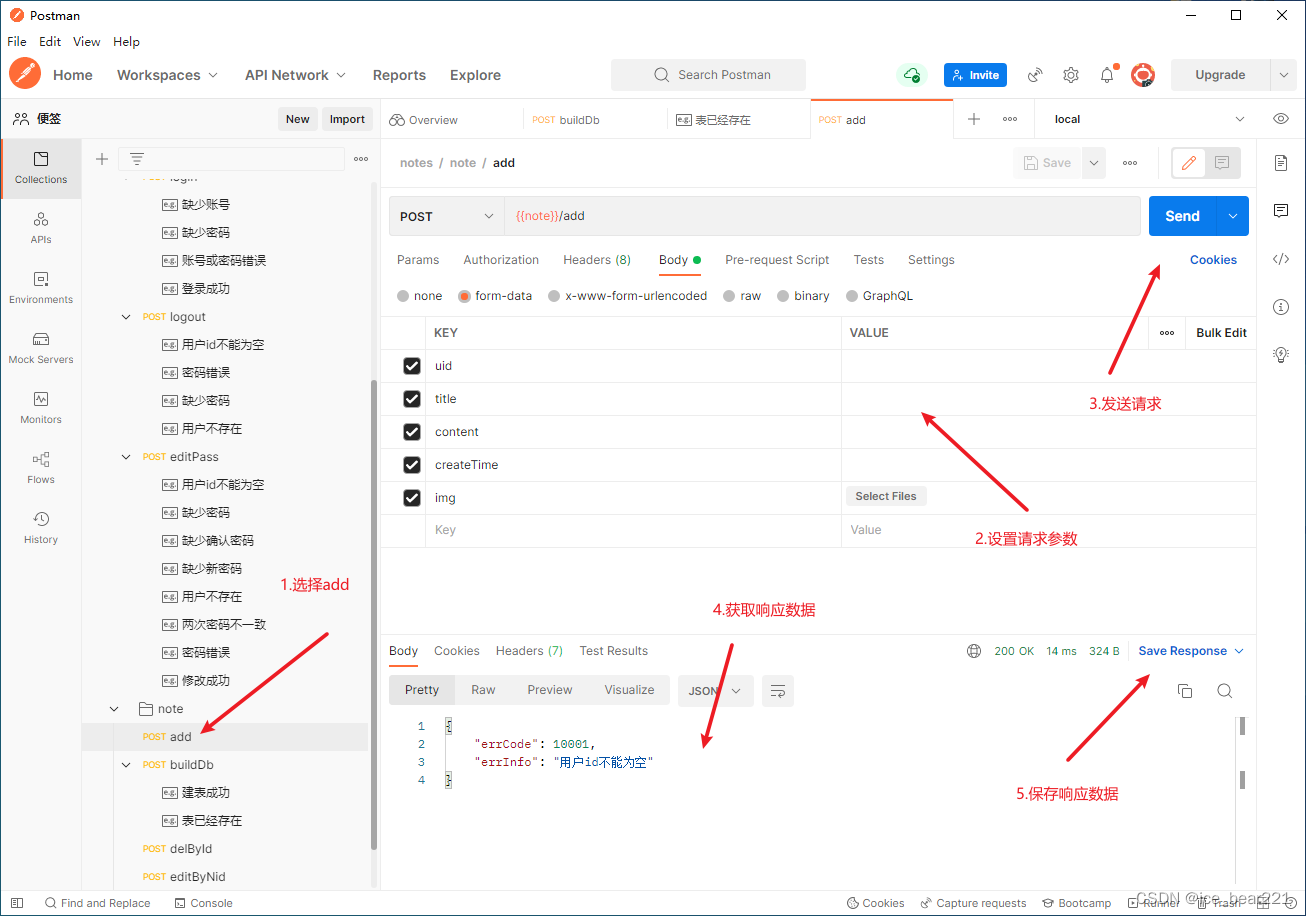Switch to the Headers (8) request tab

point(597,260)
